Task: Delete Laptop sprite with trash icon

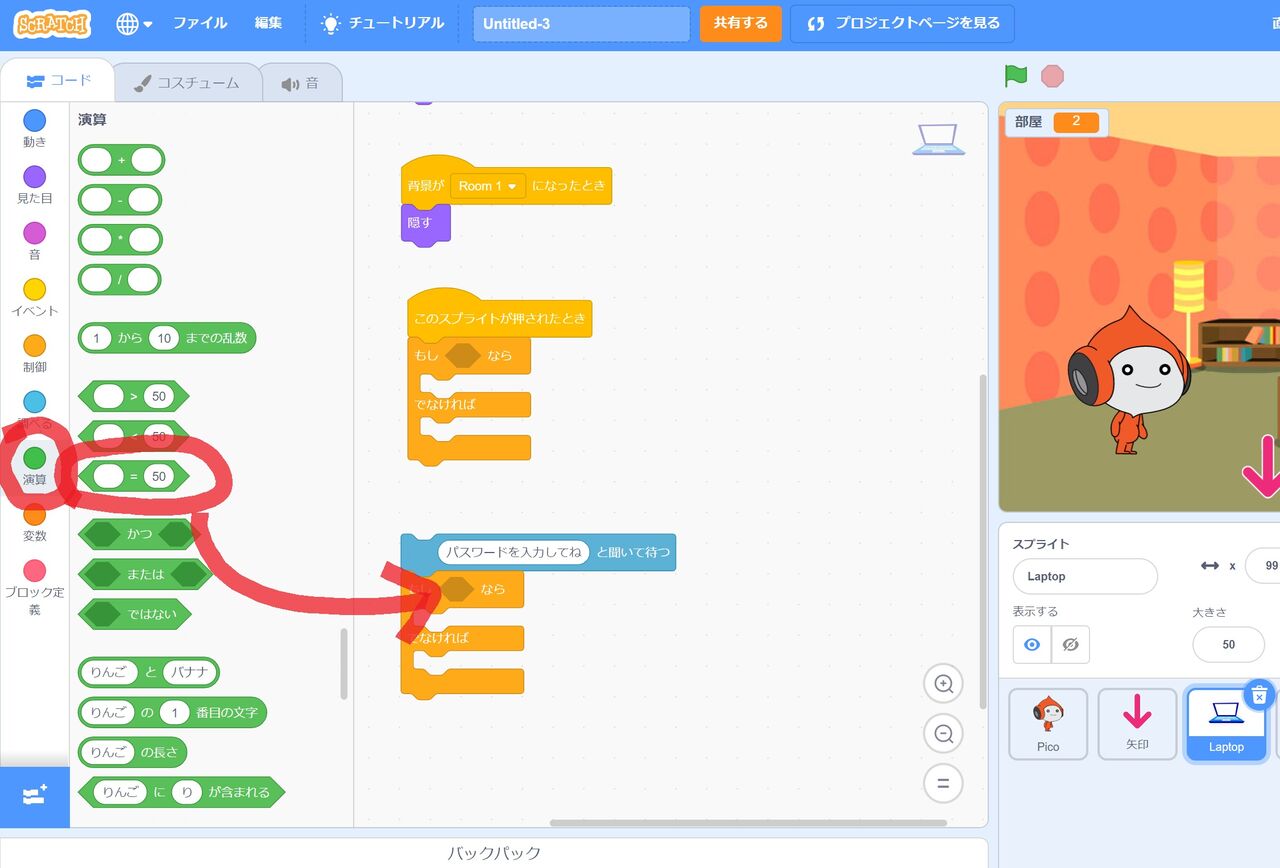Action: click(x=1260, y=693)
